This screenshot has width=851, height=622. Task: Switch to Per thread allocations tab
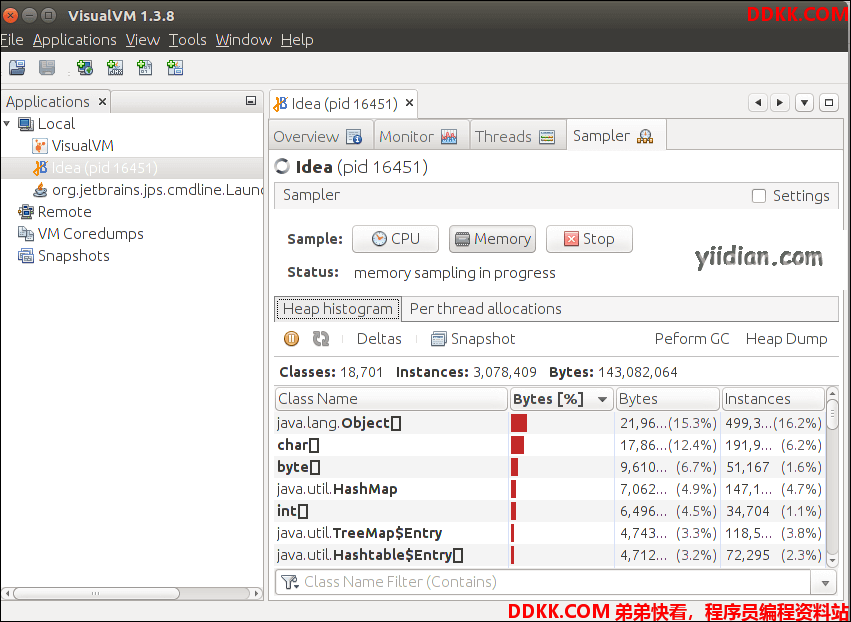pos(485,309)
